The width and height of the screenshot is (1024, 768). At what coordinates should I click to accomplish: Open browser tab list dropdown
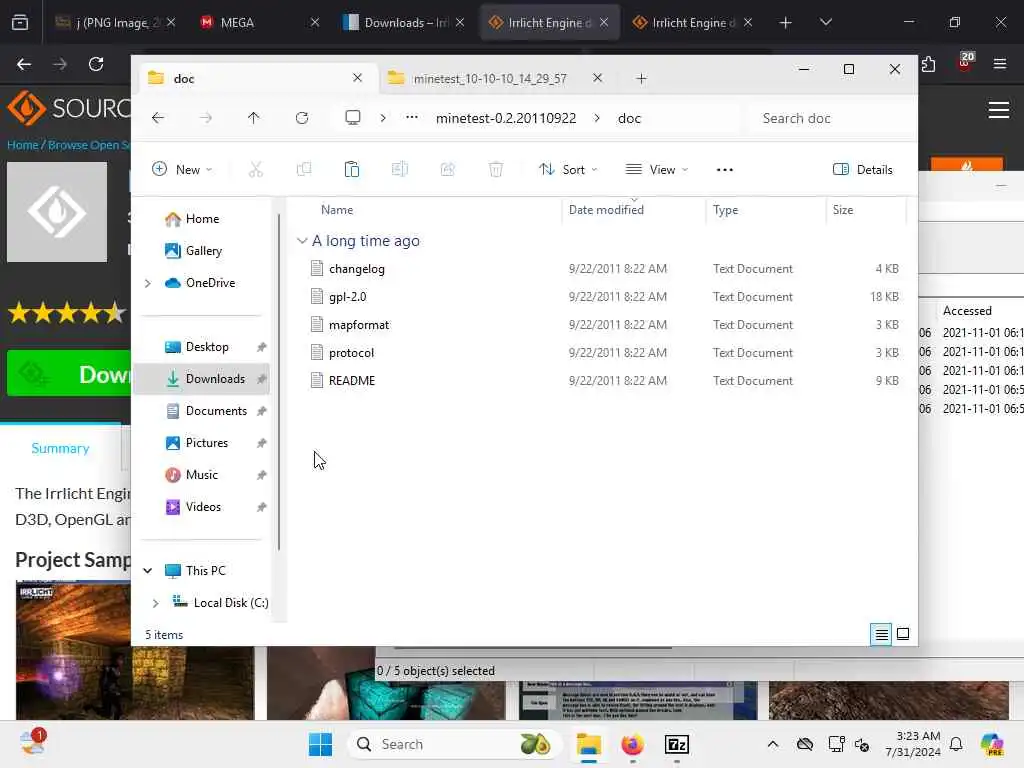point(825,22)
